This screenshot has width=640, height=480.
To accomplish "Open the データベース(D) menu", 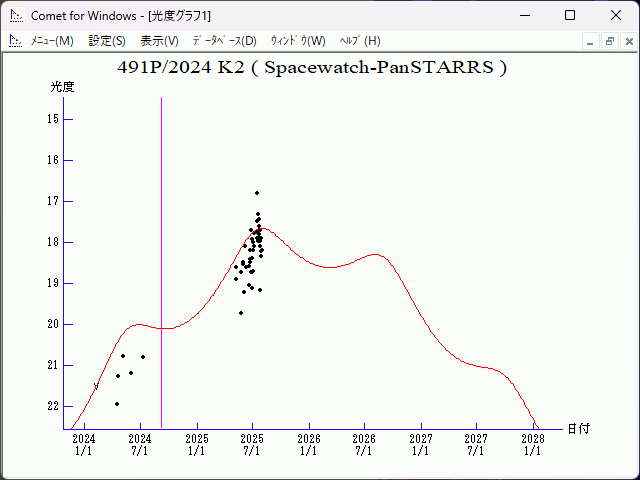I will coord(224,41).
